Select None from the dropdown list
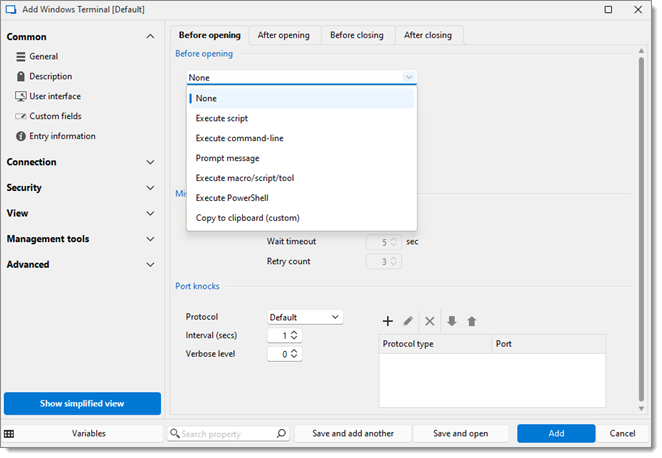This screenshot has height=458, width=662. click(x=301, y=98)
